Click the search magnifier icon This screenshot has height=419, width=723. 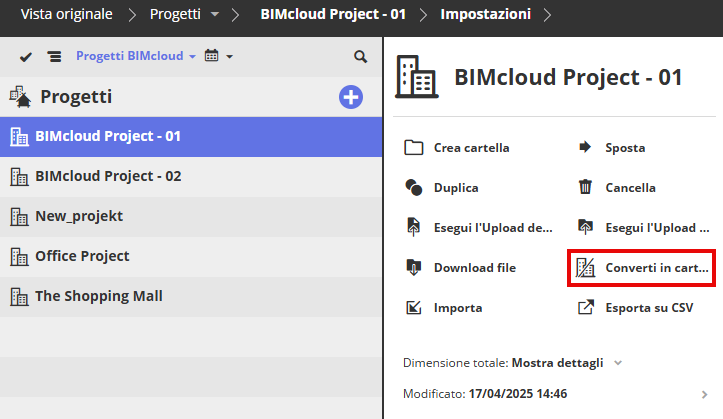361,57
